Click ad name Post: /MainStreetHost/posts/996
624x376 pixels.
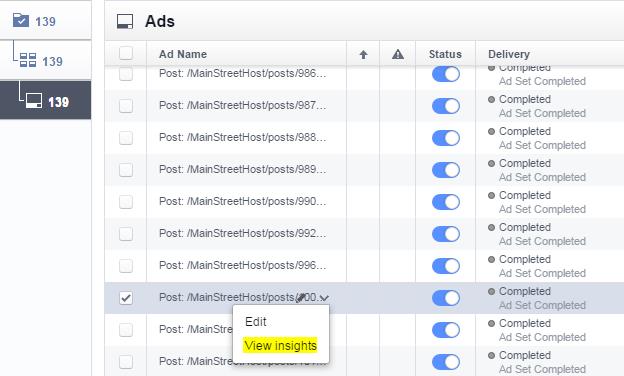point(242,265)
